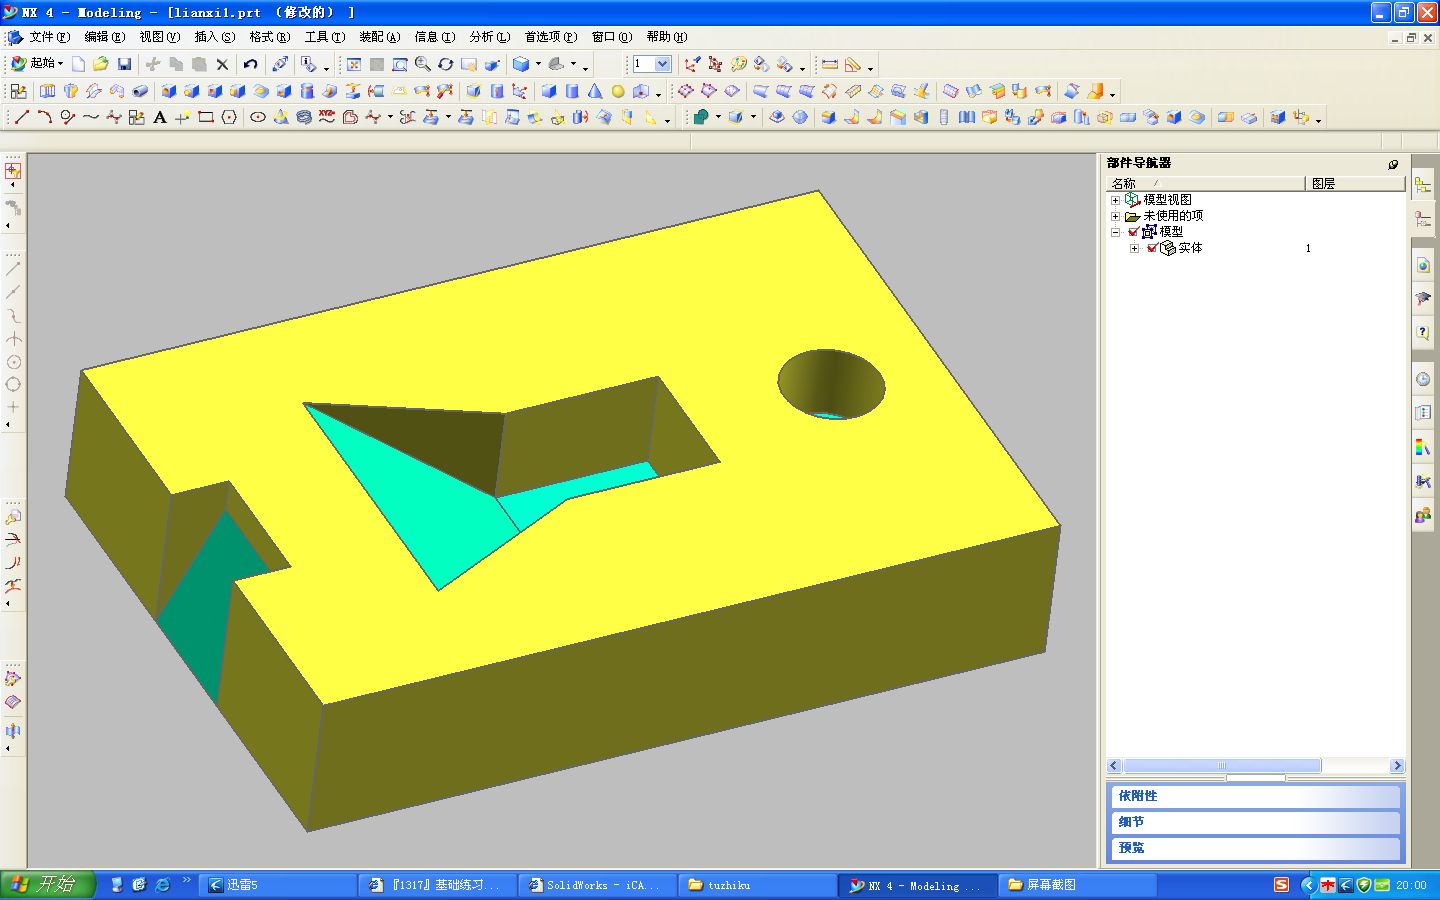Viewport: 1440px width, 900px height.
Task: Open the work layer combo box
Action: tap(652, 64)
